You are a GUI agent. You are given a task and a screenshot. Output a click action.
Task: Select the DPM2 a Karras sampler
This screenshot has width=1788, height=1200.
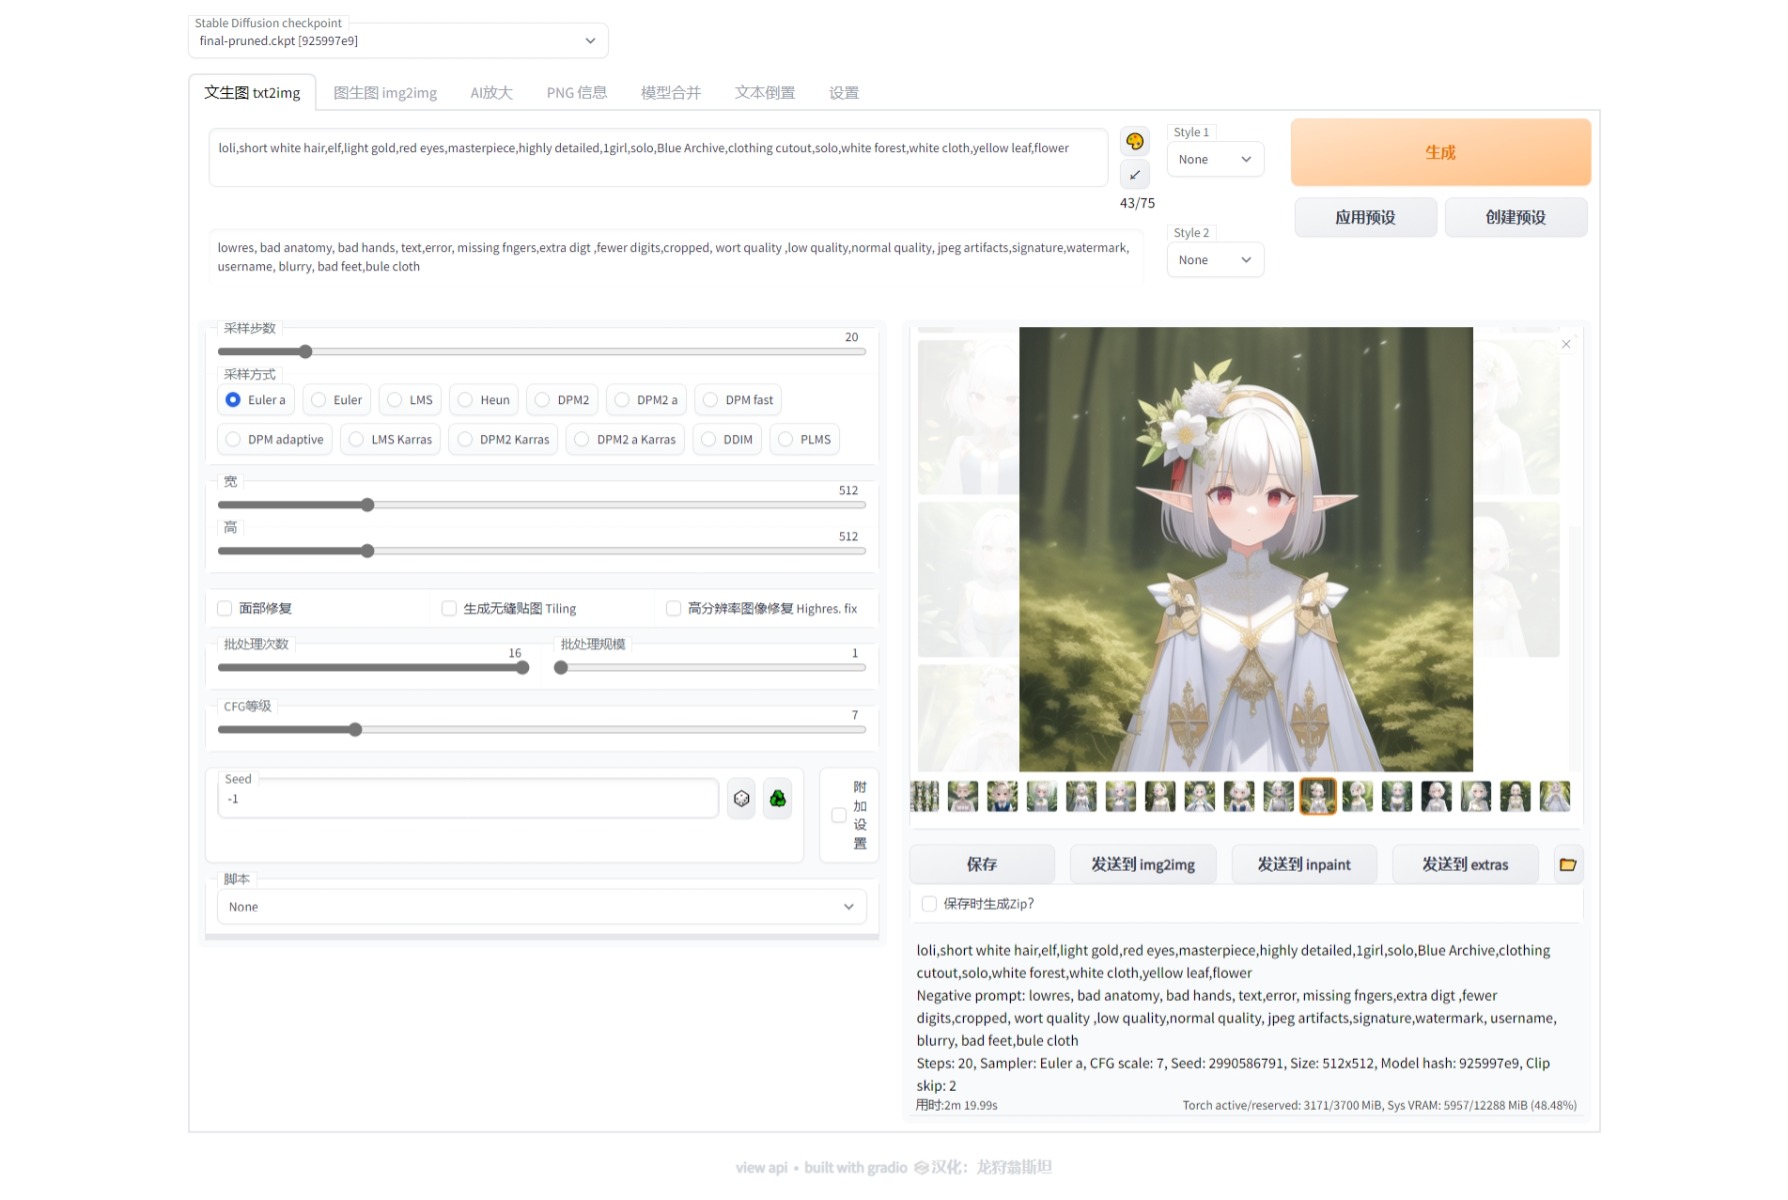click(x=625, y=439)
